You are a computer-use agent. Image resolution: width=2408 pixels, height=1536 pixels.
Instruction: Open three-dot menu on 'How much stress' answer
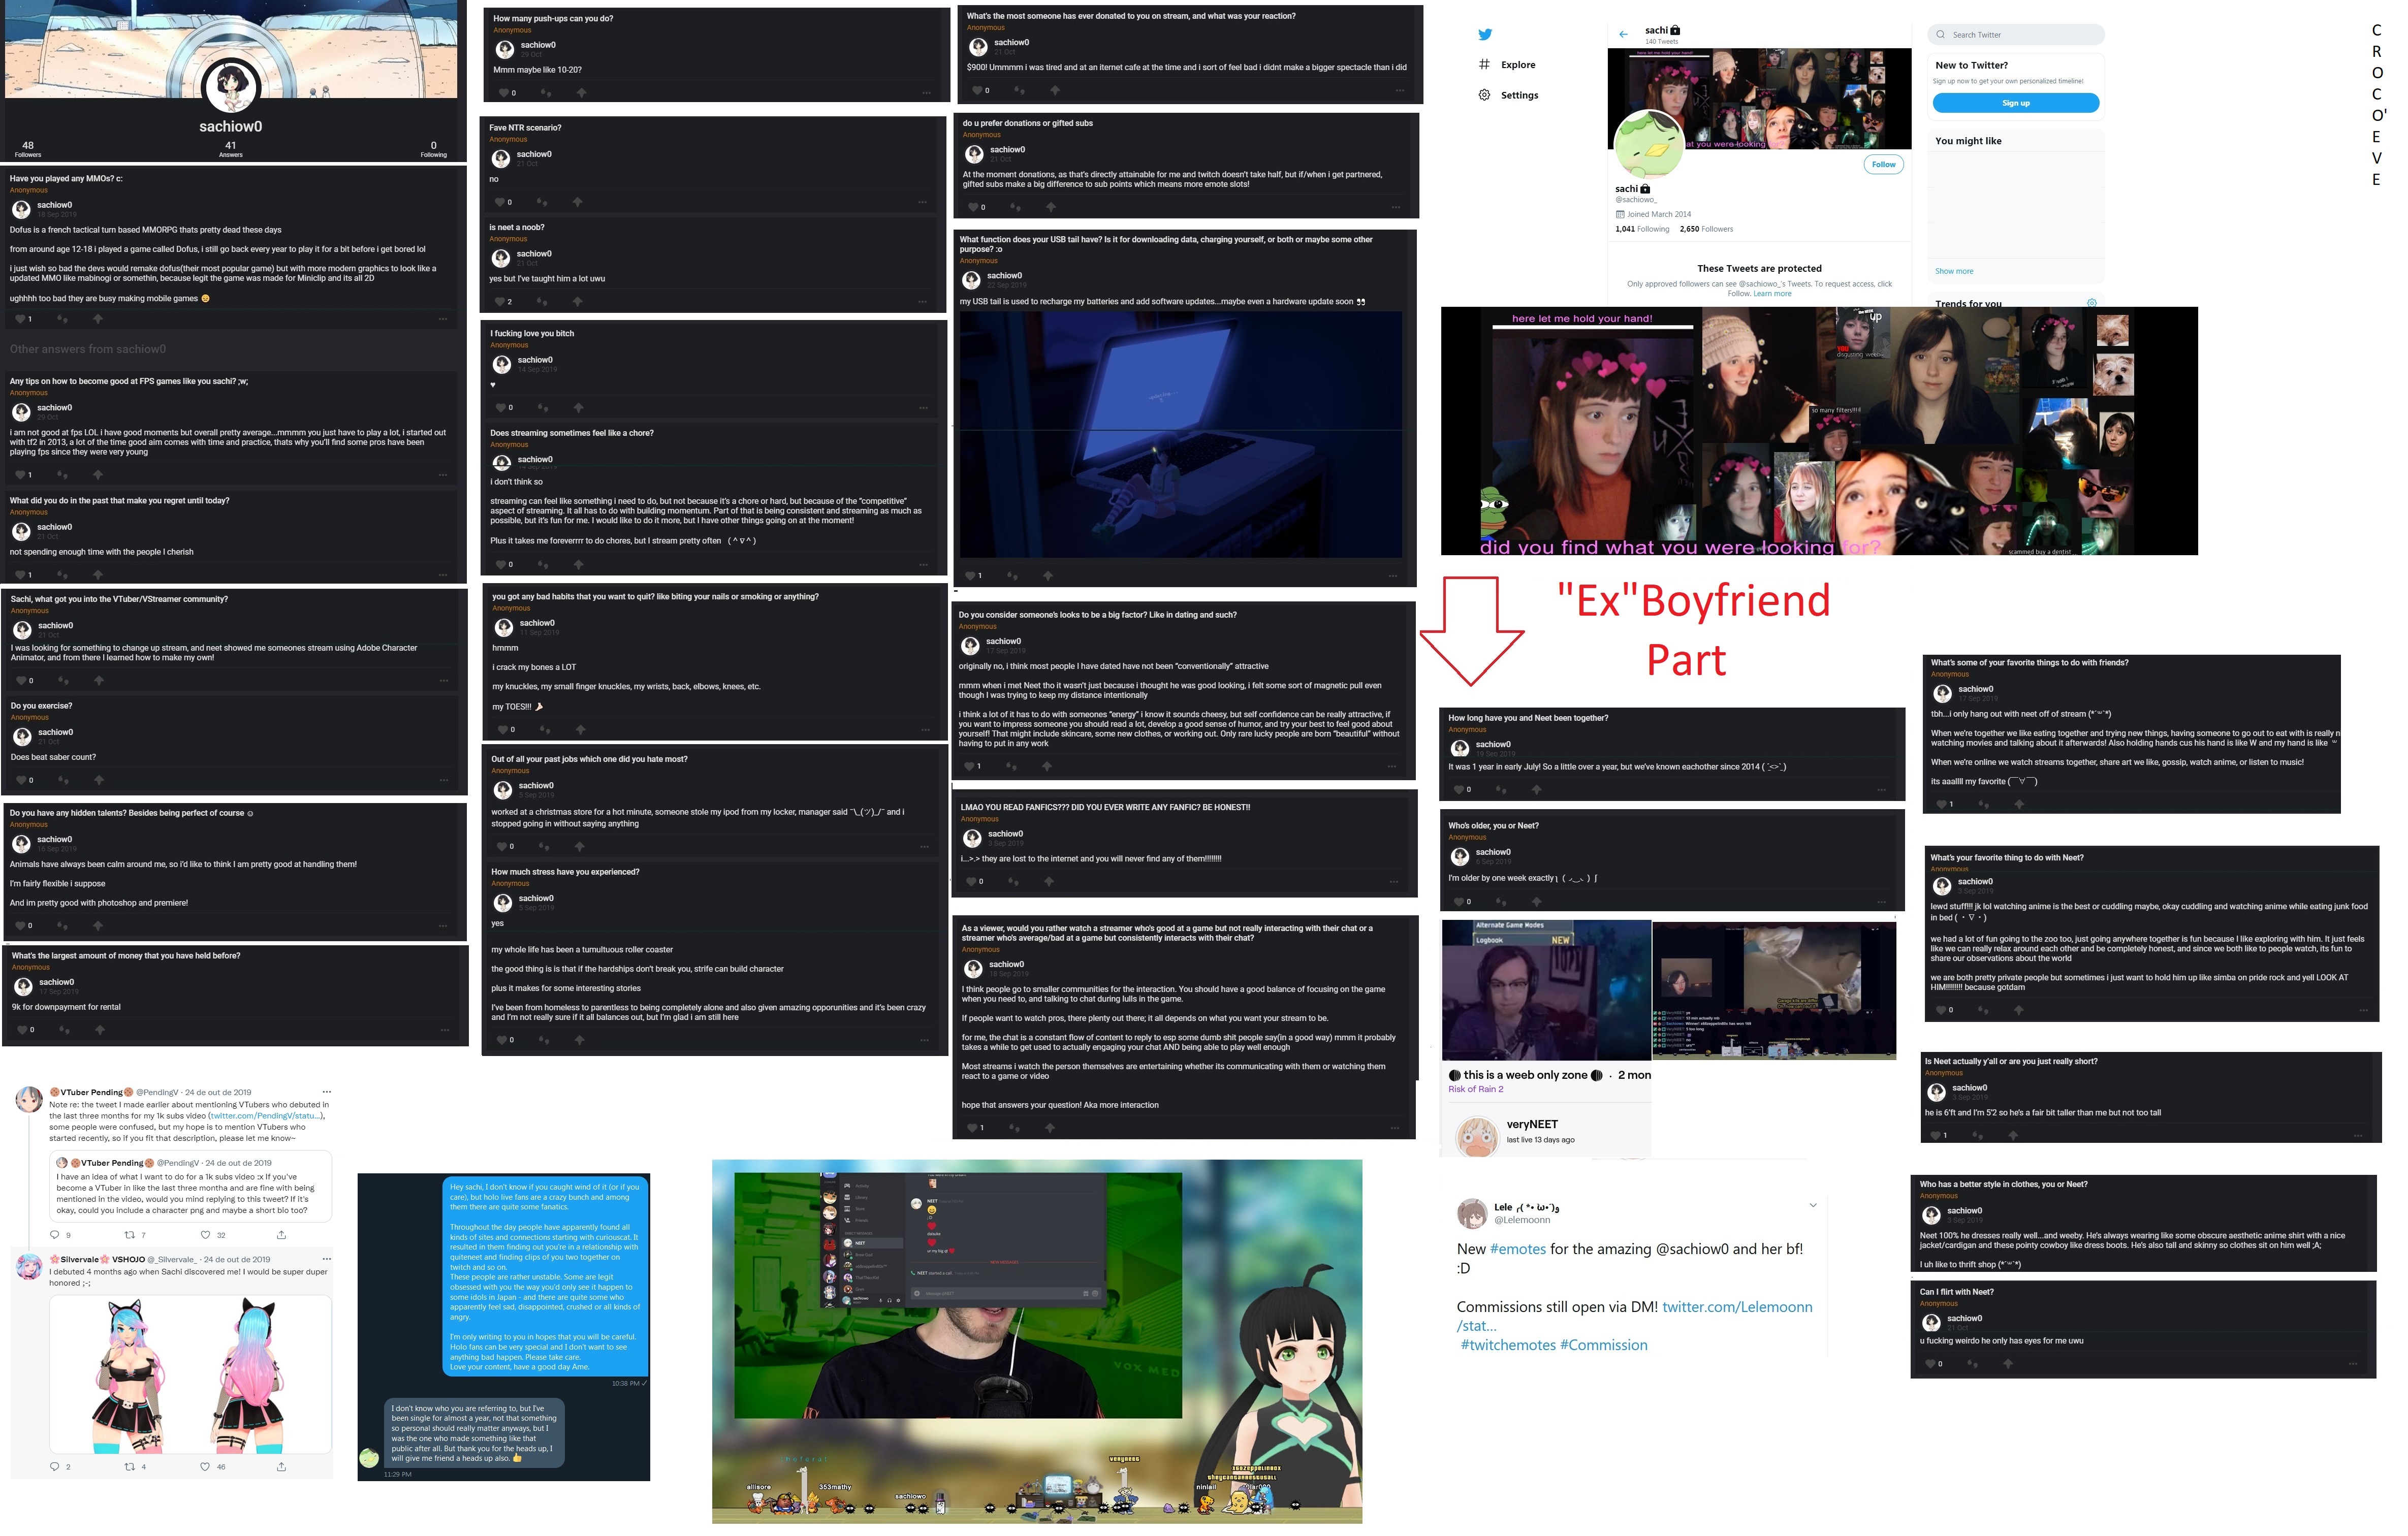924,1040
